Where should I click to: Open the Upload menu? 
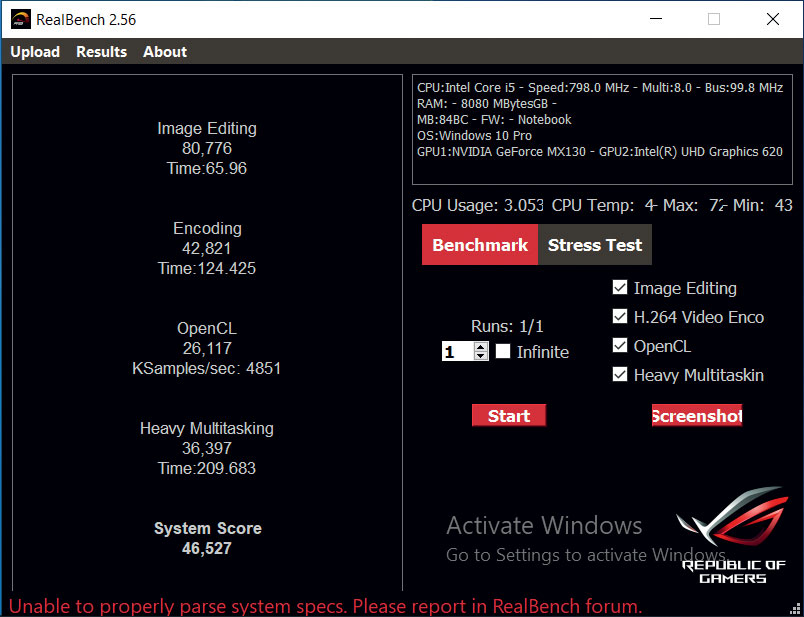tap(35, 52)
